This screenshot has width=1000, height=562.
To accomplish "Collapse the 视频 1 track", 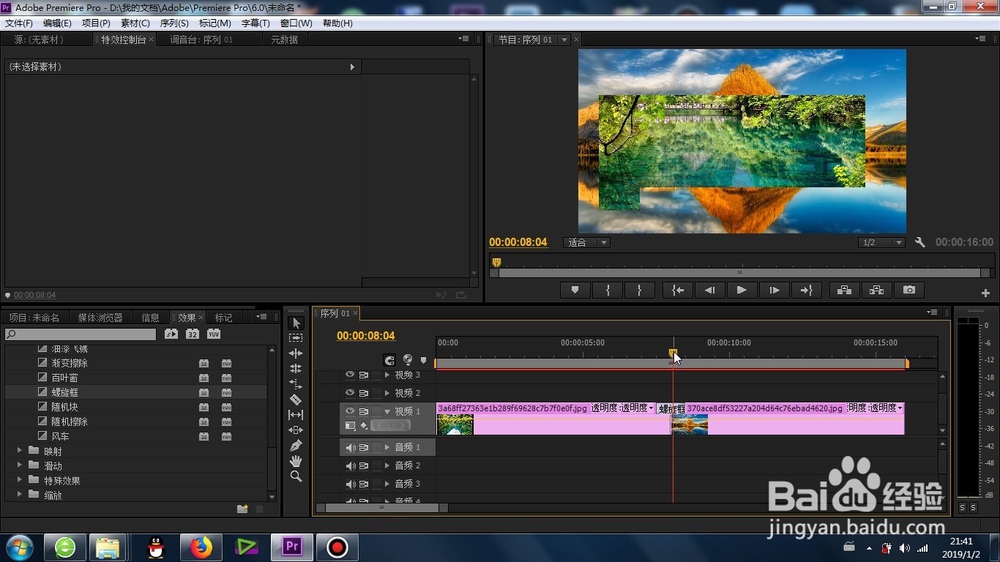I will click(387, 411).
